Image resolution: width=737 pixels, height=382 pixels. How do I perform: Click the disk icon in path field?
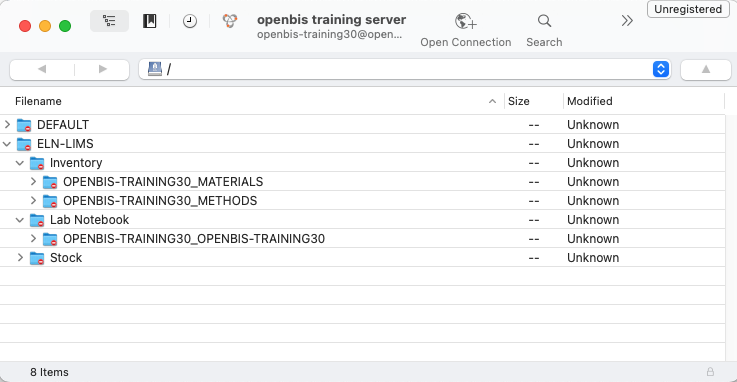coord(155,69)
